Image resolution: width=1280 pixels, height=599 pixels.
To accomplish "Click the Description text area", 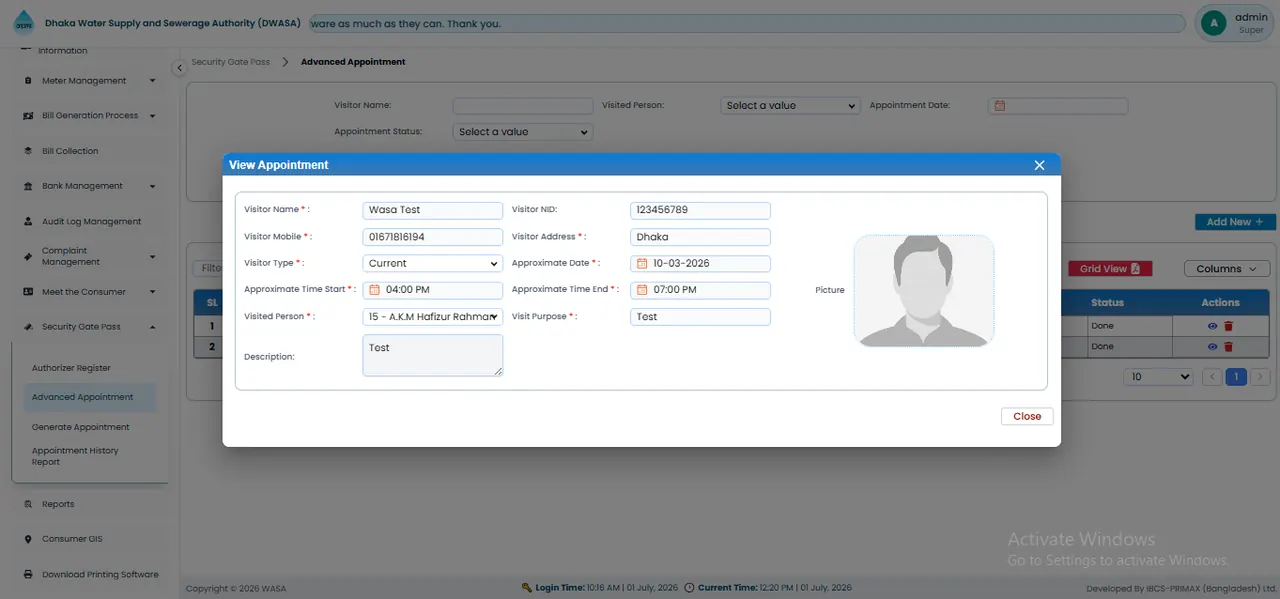I will 433,356.
